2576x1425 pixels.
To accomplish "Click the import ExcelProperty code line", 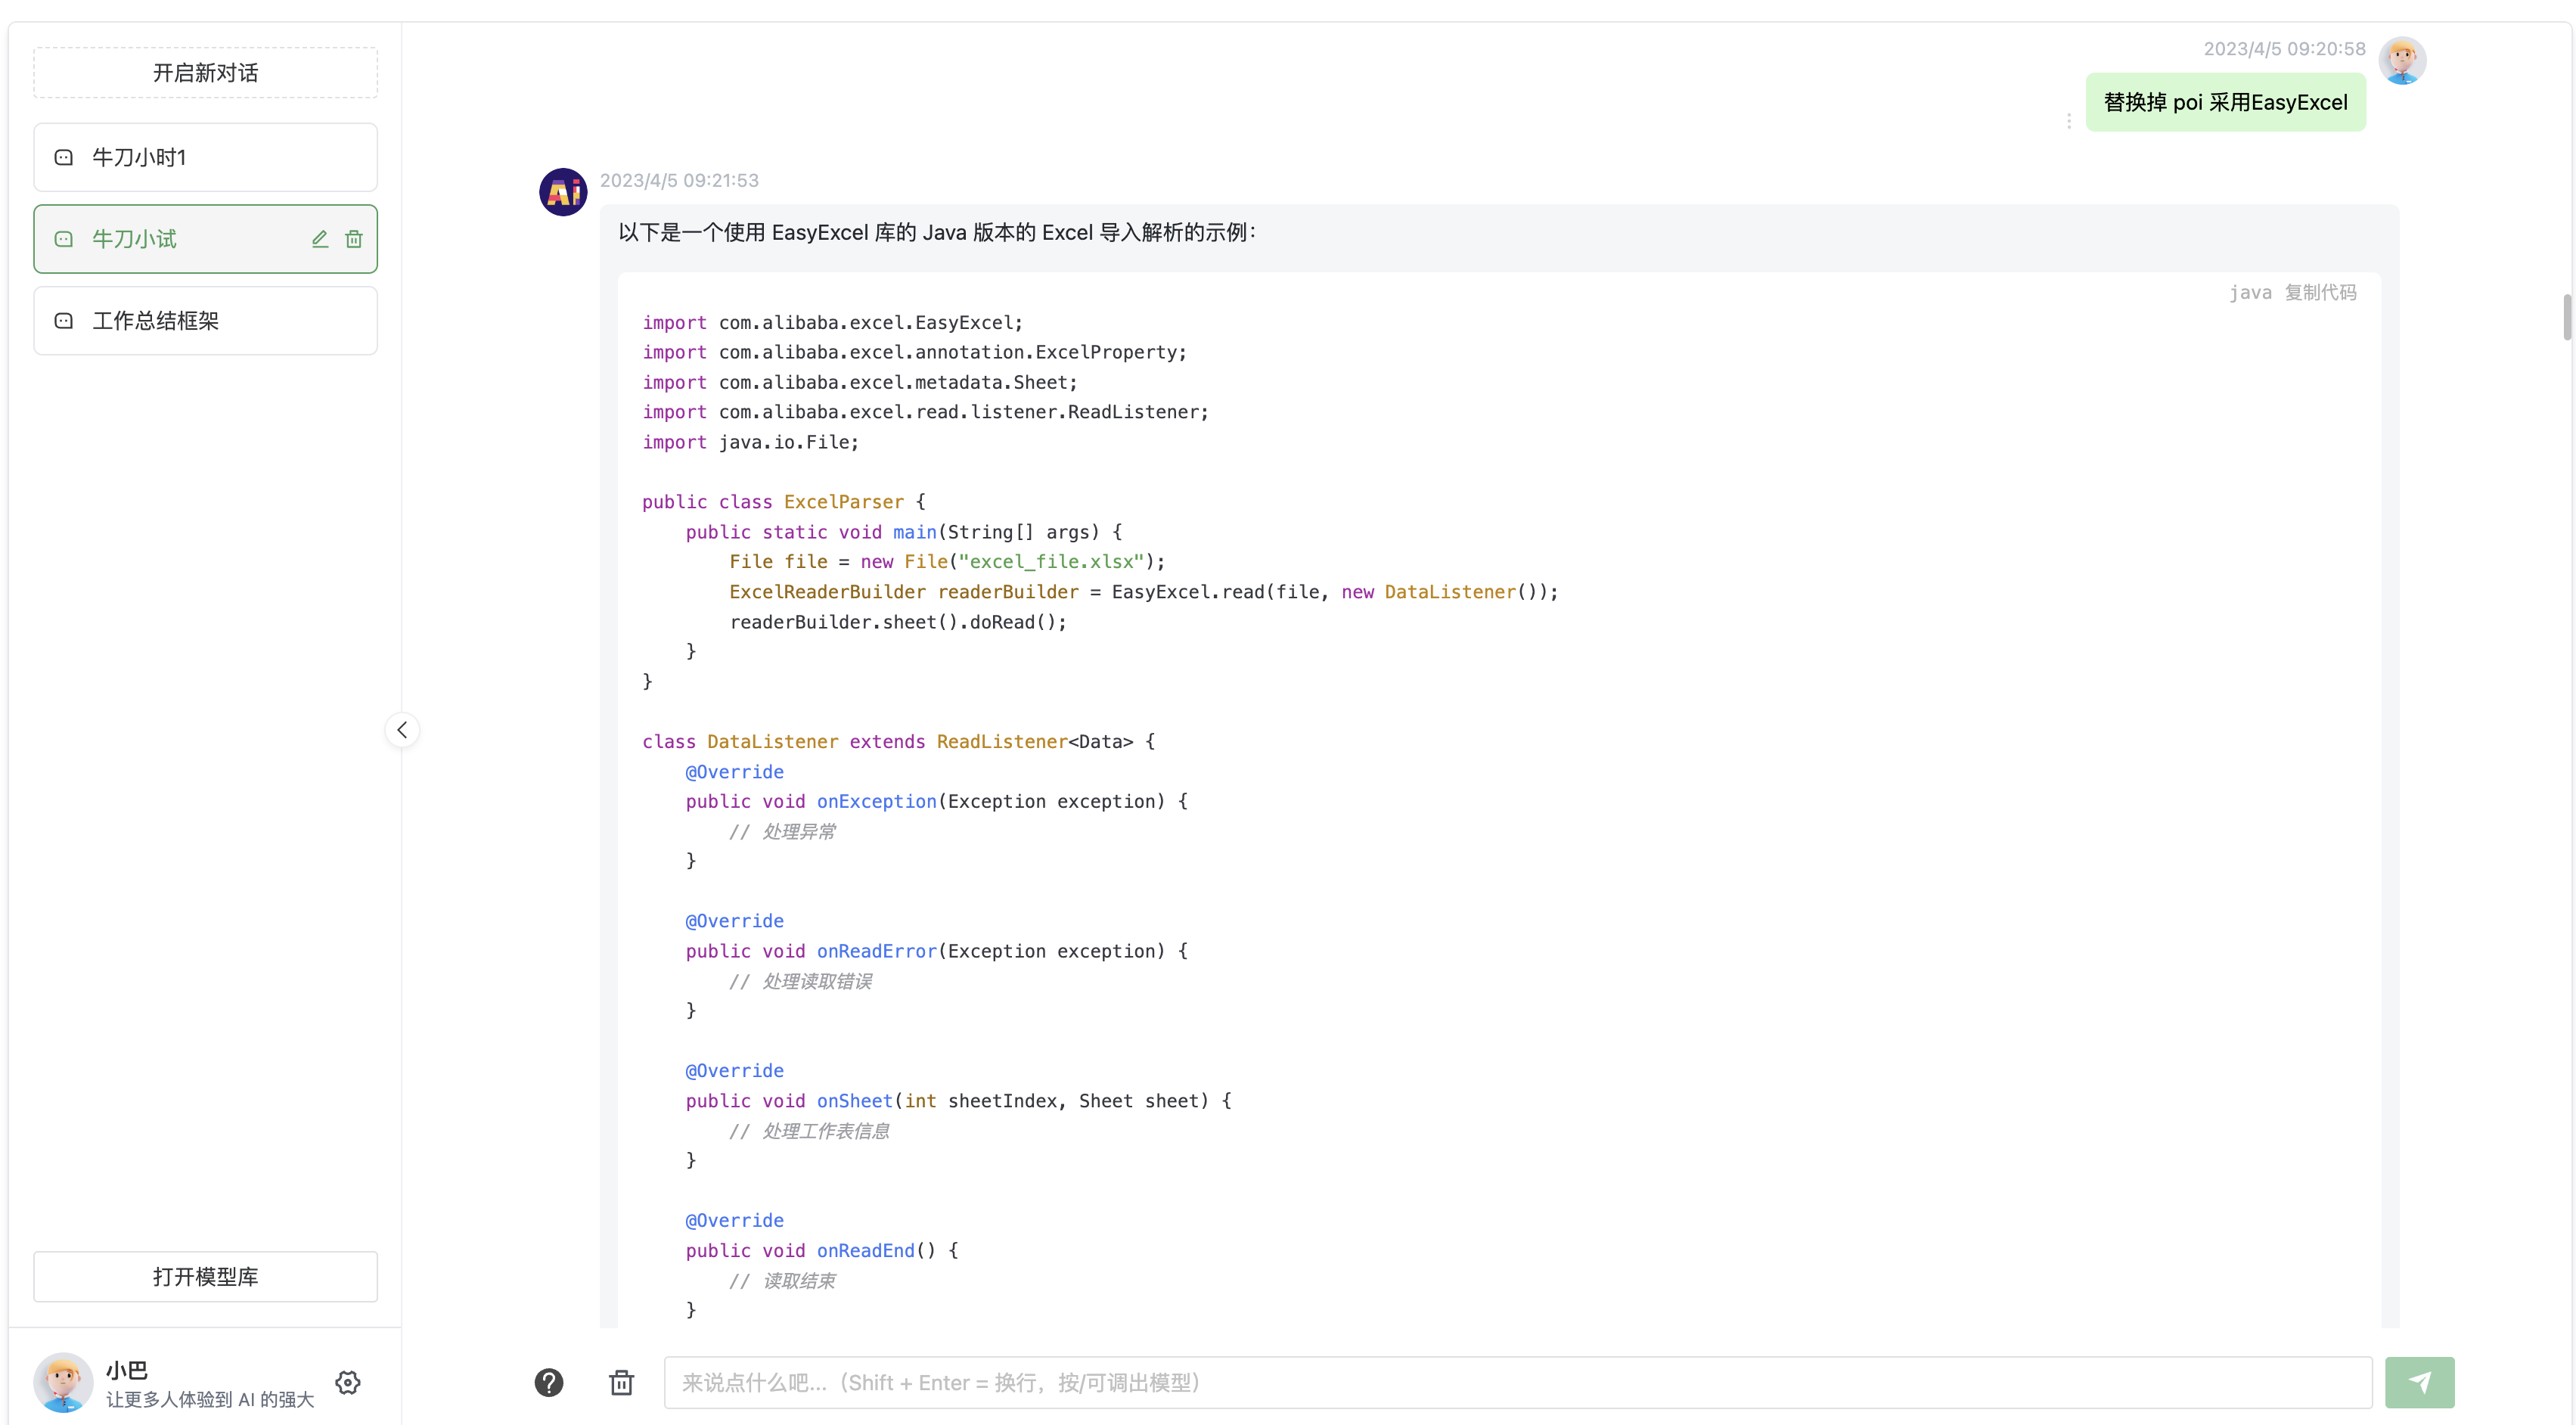I will tap(914, 352).
